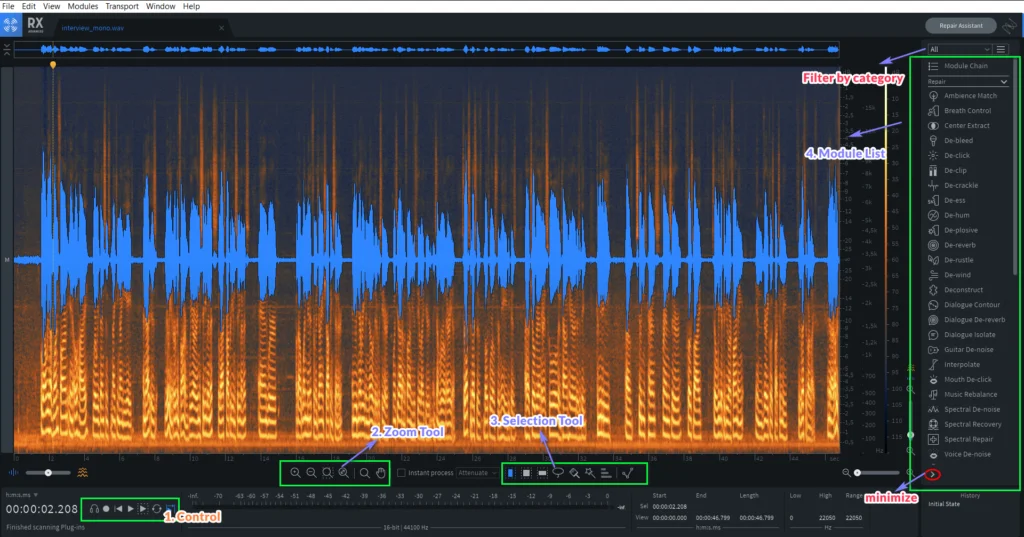Collapse the waveform overview strip
Image resolution: width=1024 pixels, height=537 pixels.
click(7, 49)
